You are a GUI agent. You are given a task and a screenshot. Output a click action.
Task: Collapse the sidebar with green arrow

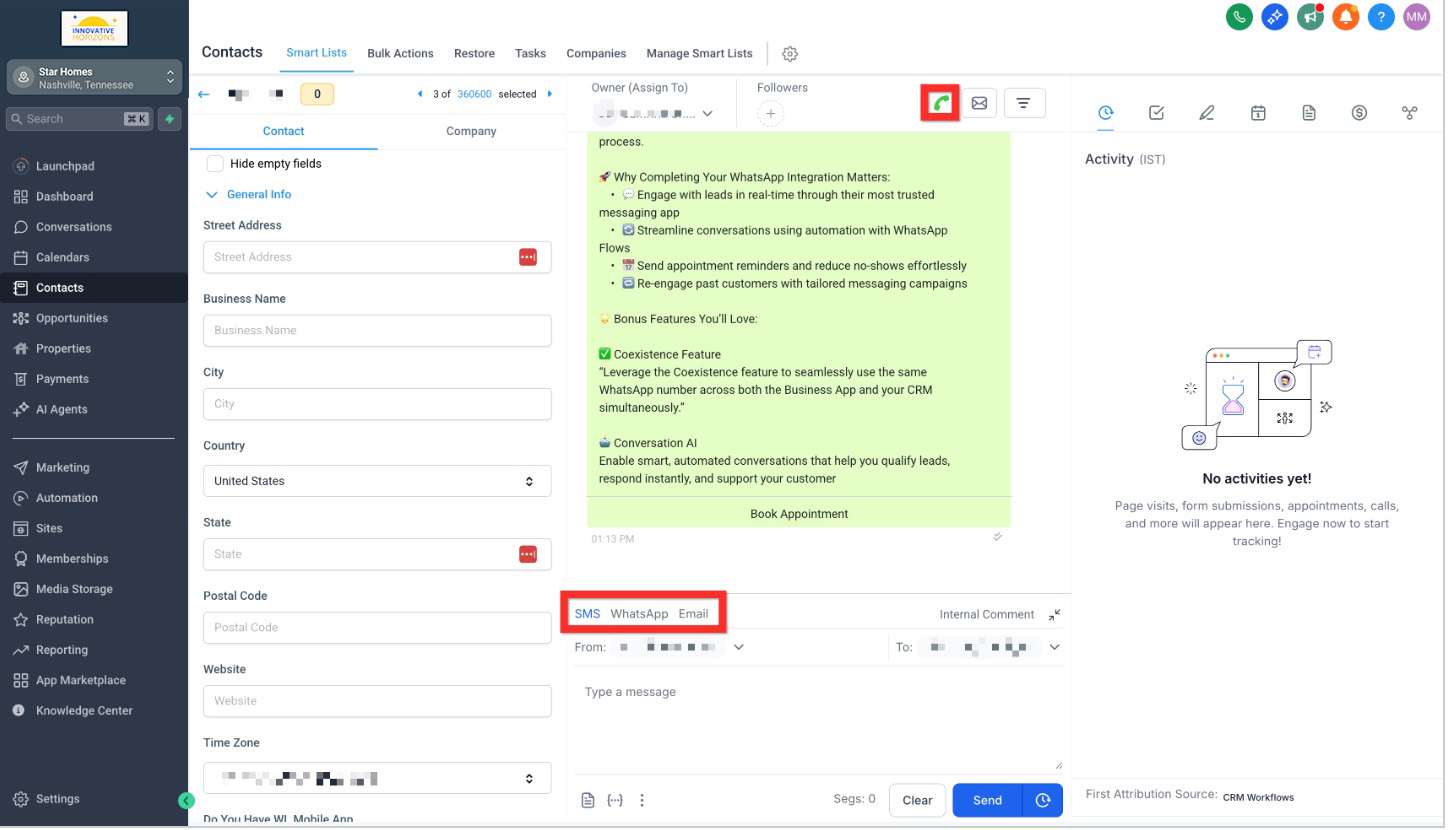(x=186, y=801)
